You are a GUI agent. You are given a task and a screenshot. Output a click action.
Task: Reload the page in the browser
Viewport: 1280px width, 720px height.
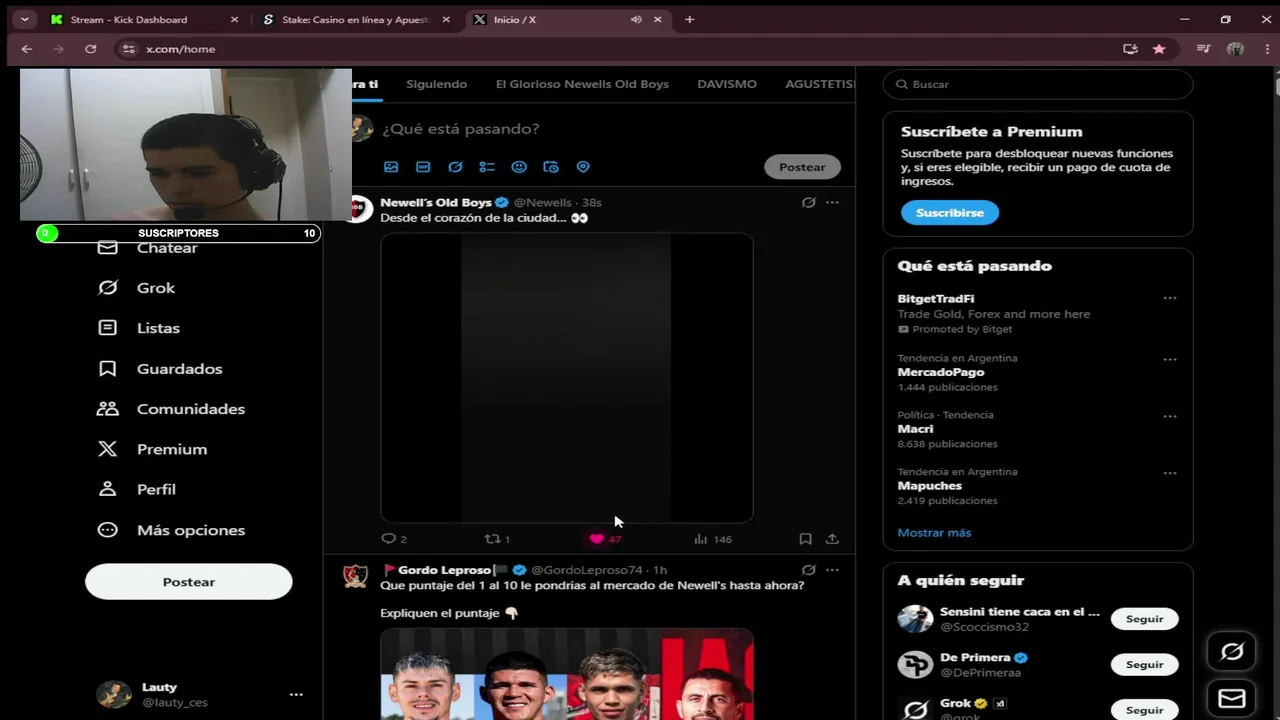(x=90, y=49)
